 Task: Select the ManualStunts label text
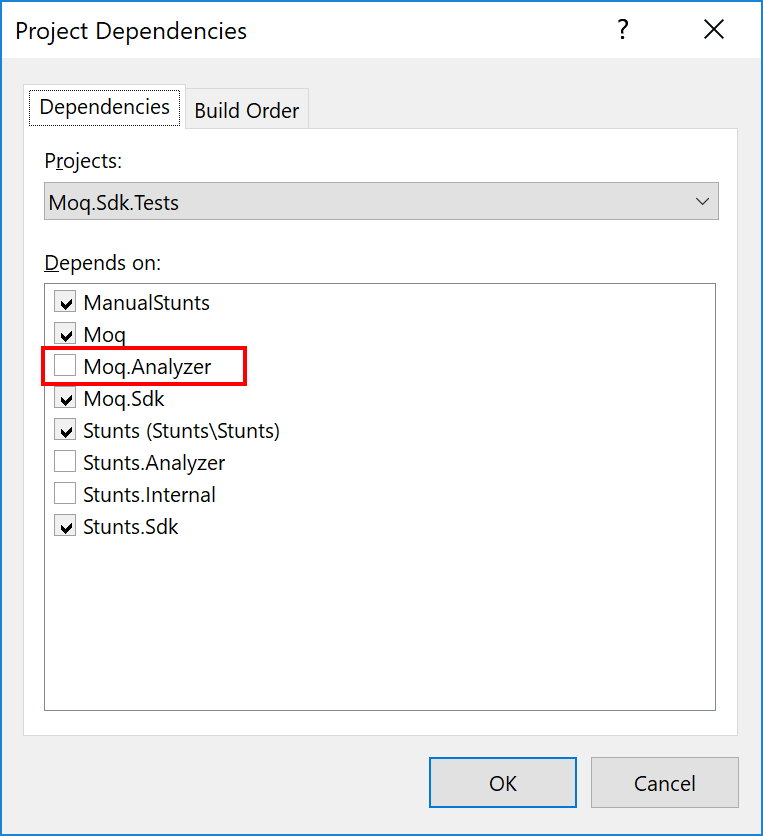[x=147, y=303]
